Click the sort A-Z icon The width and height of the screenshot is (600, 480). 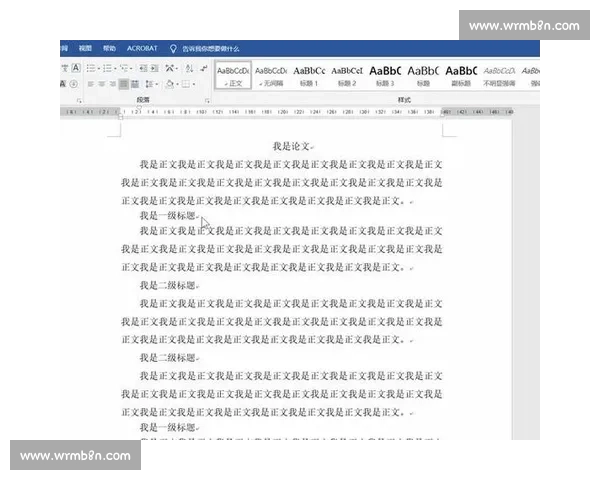189,69
